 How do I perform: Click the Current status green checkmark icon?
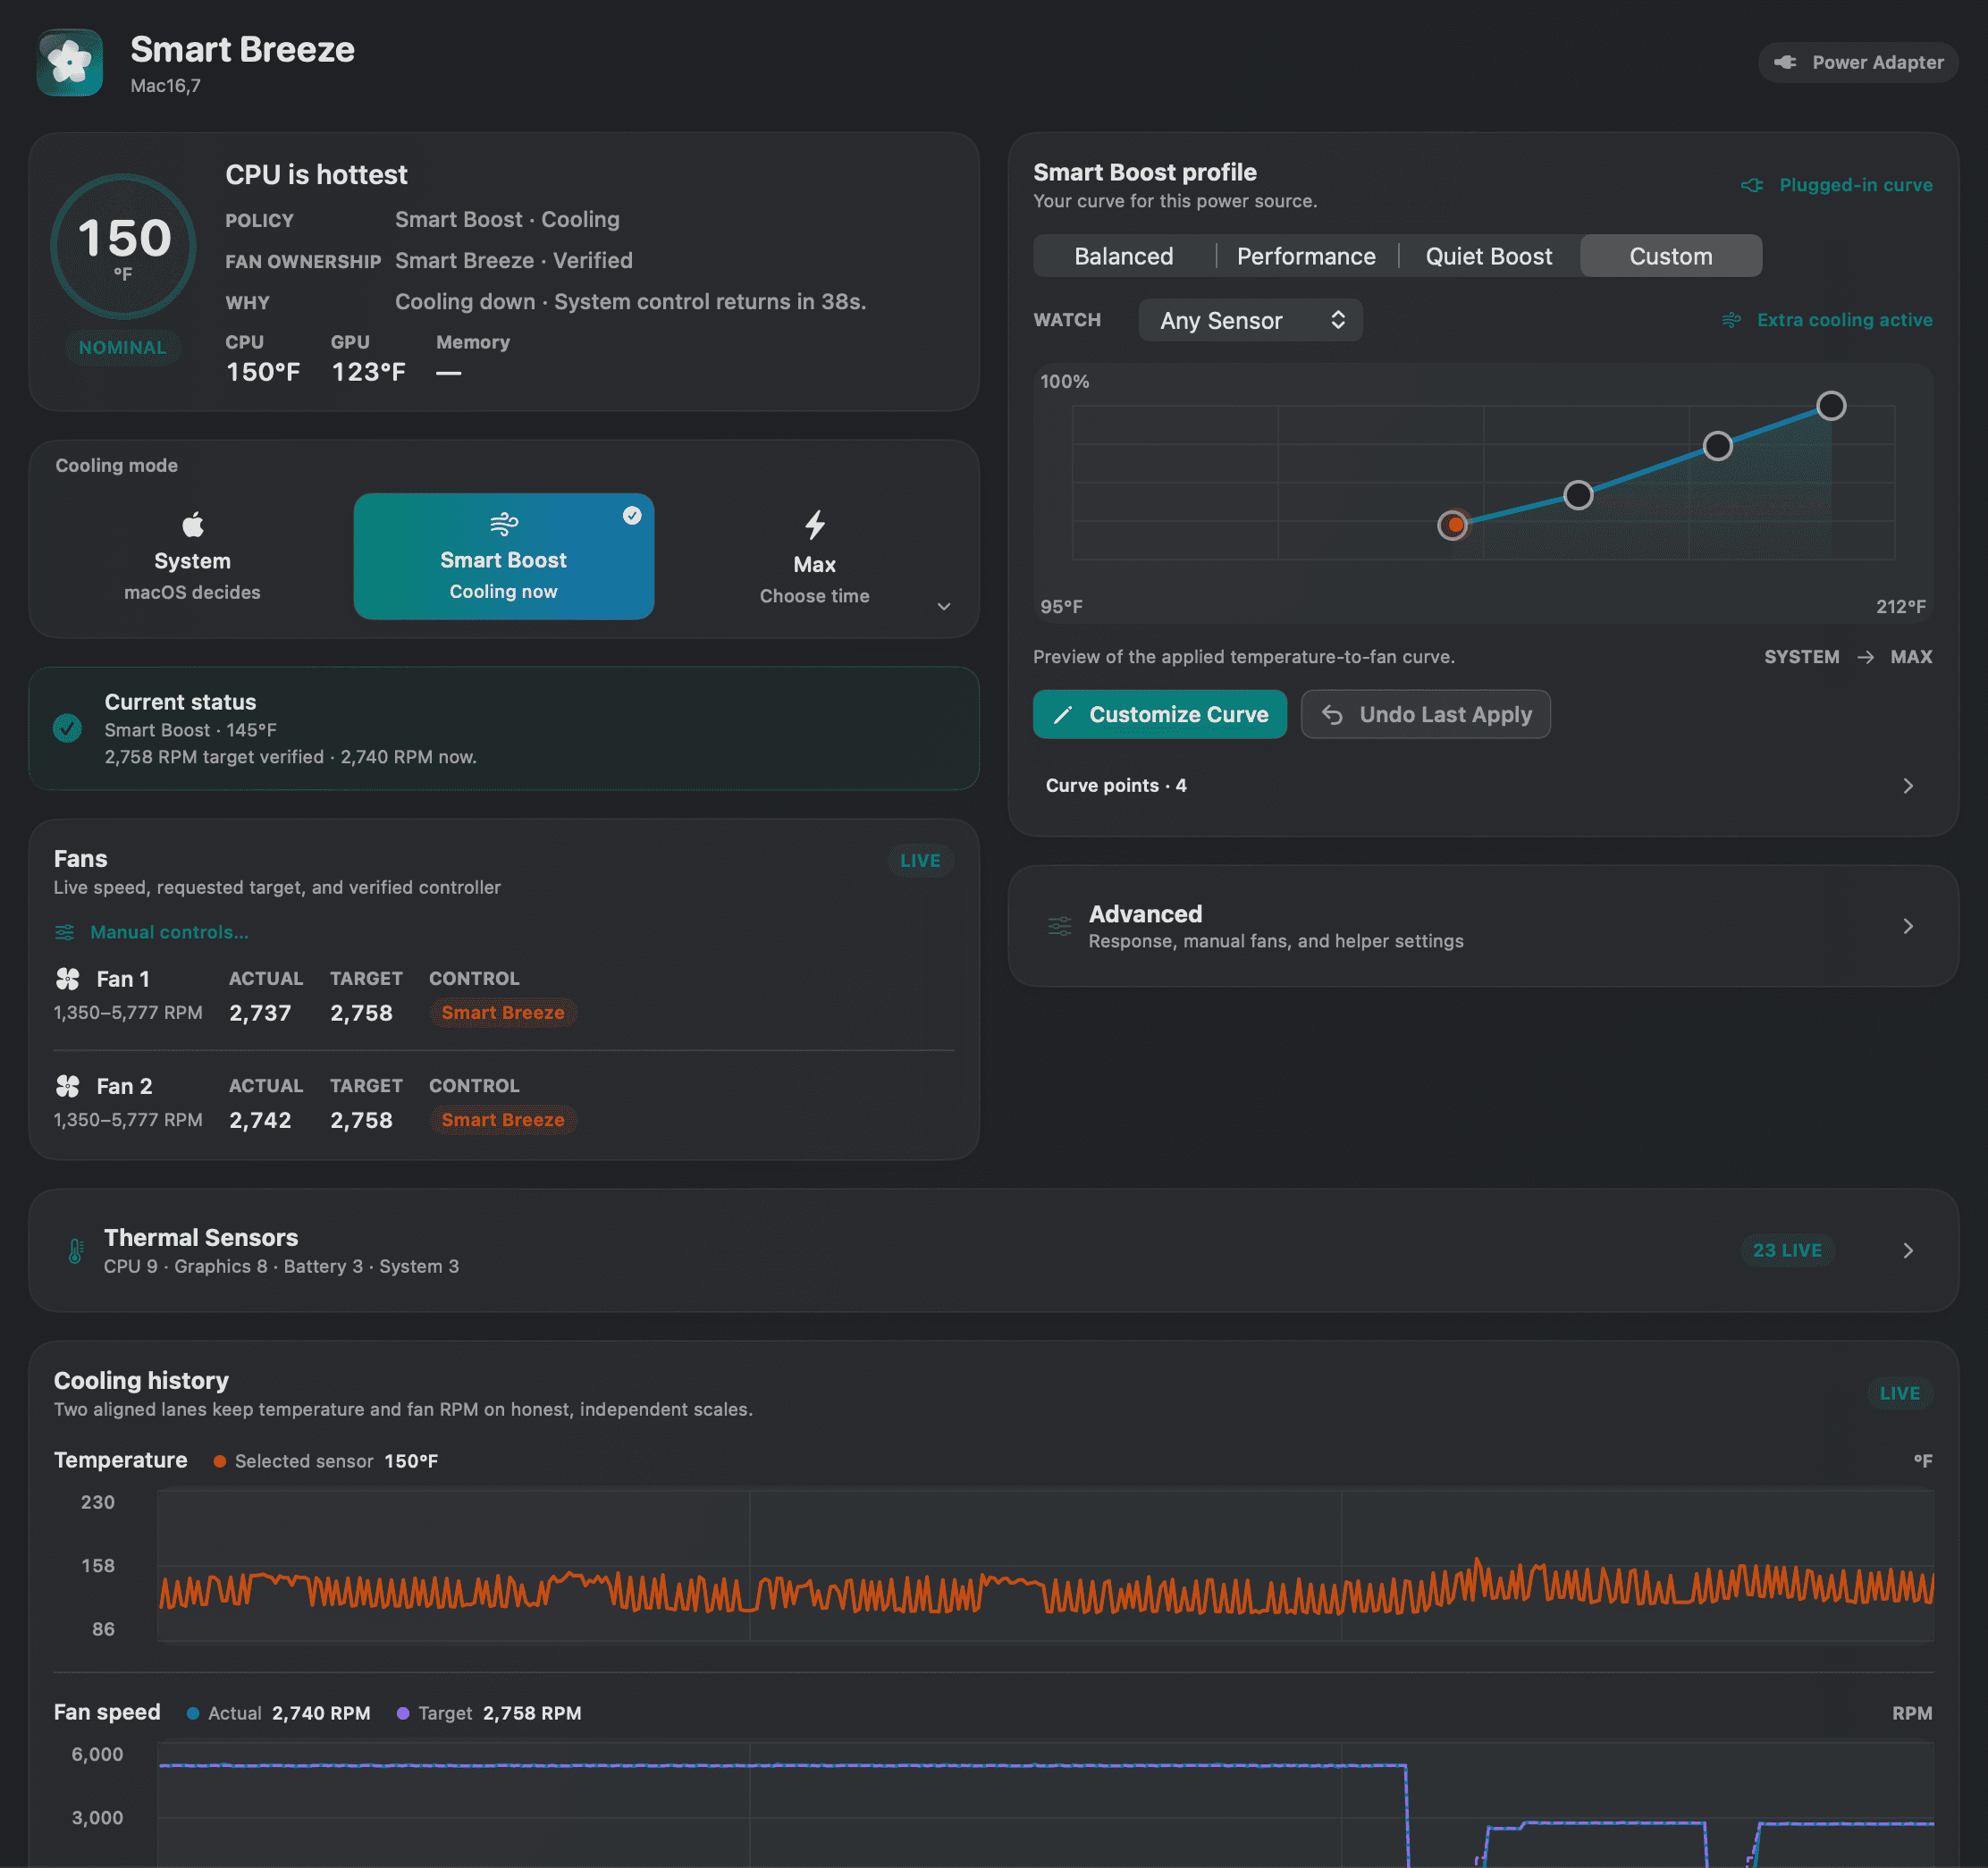(67, 728)
